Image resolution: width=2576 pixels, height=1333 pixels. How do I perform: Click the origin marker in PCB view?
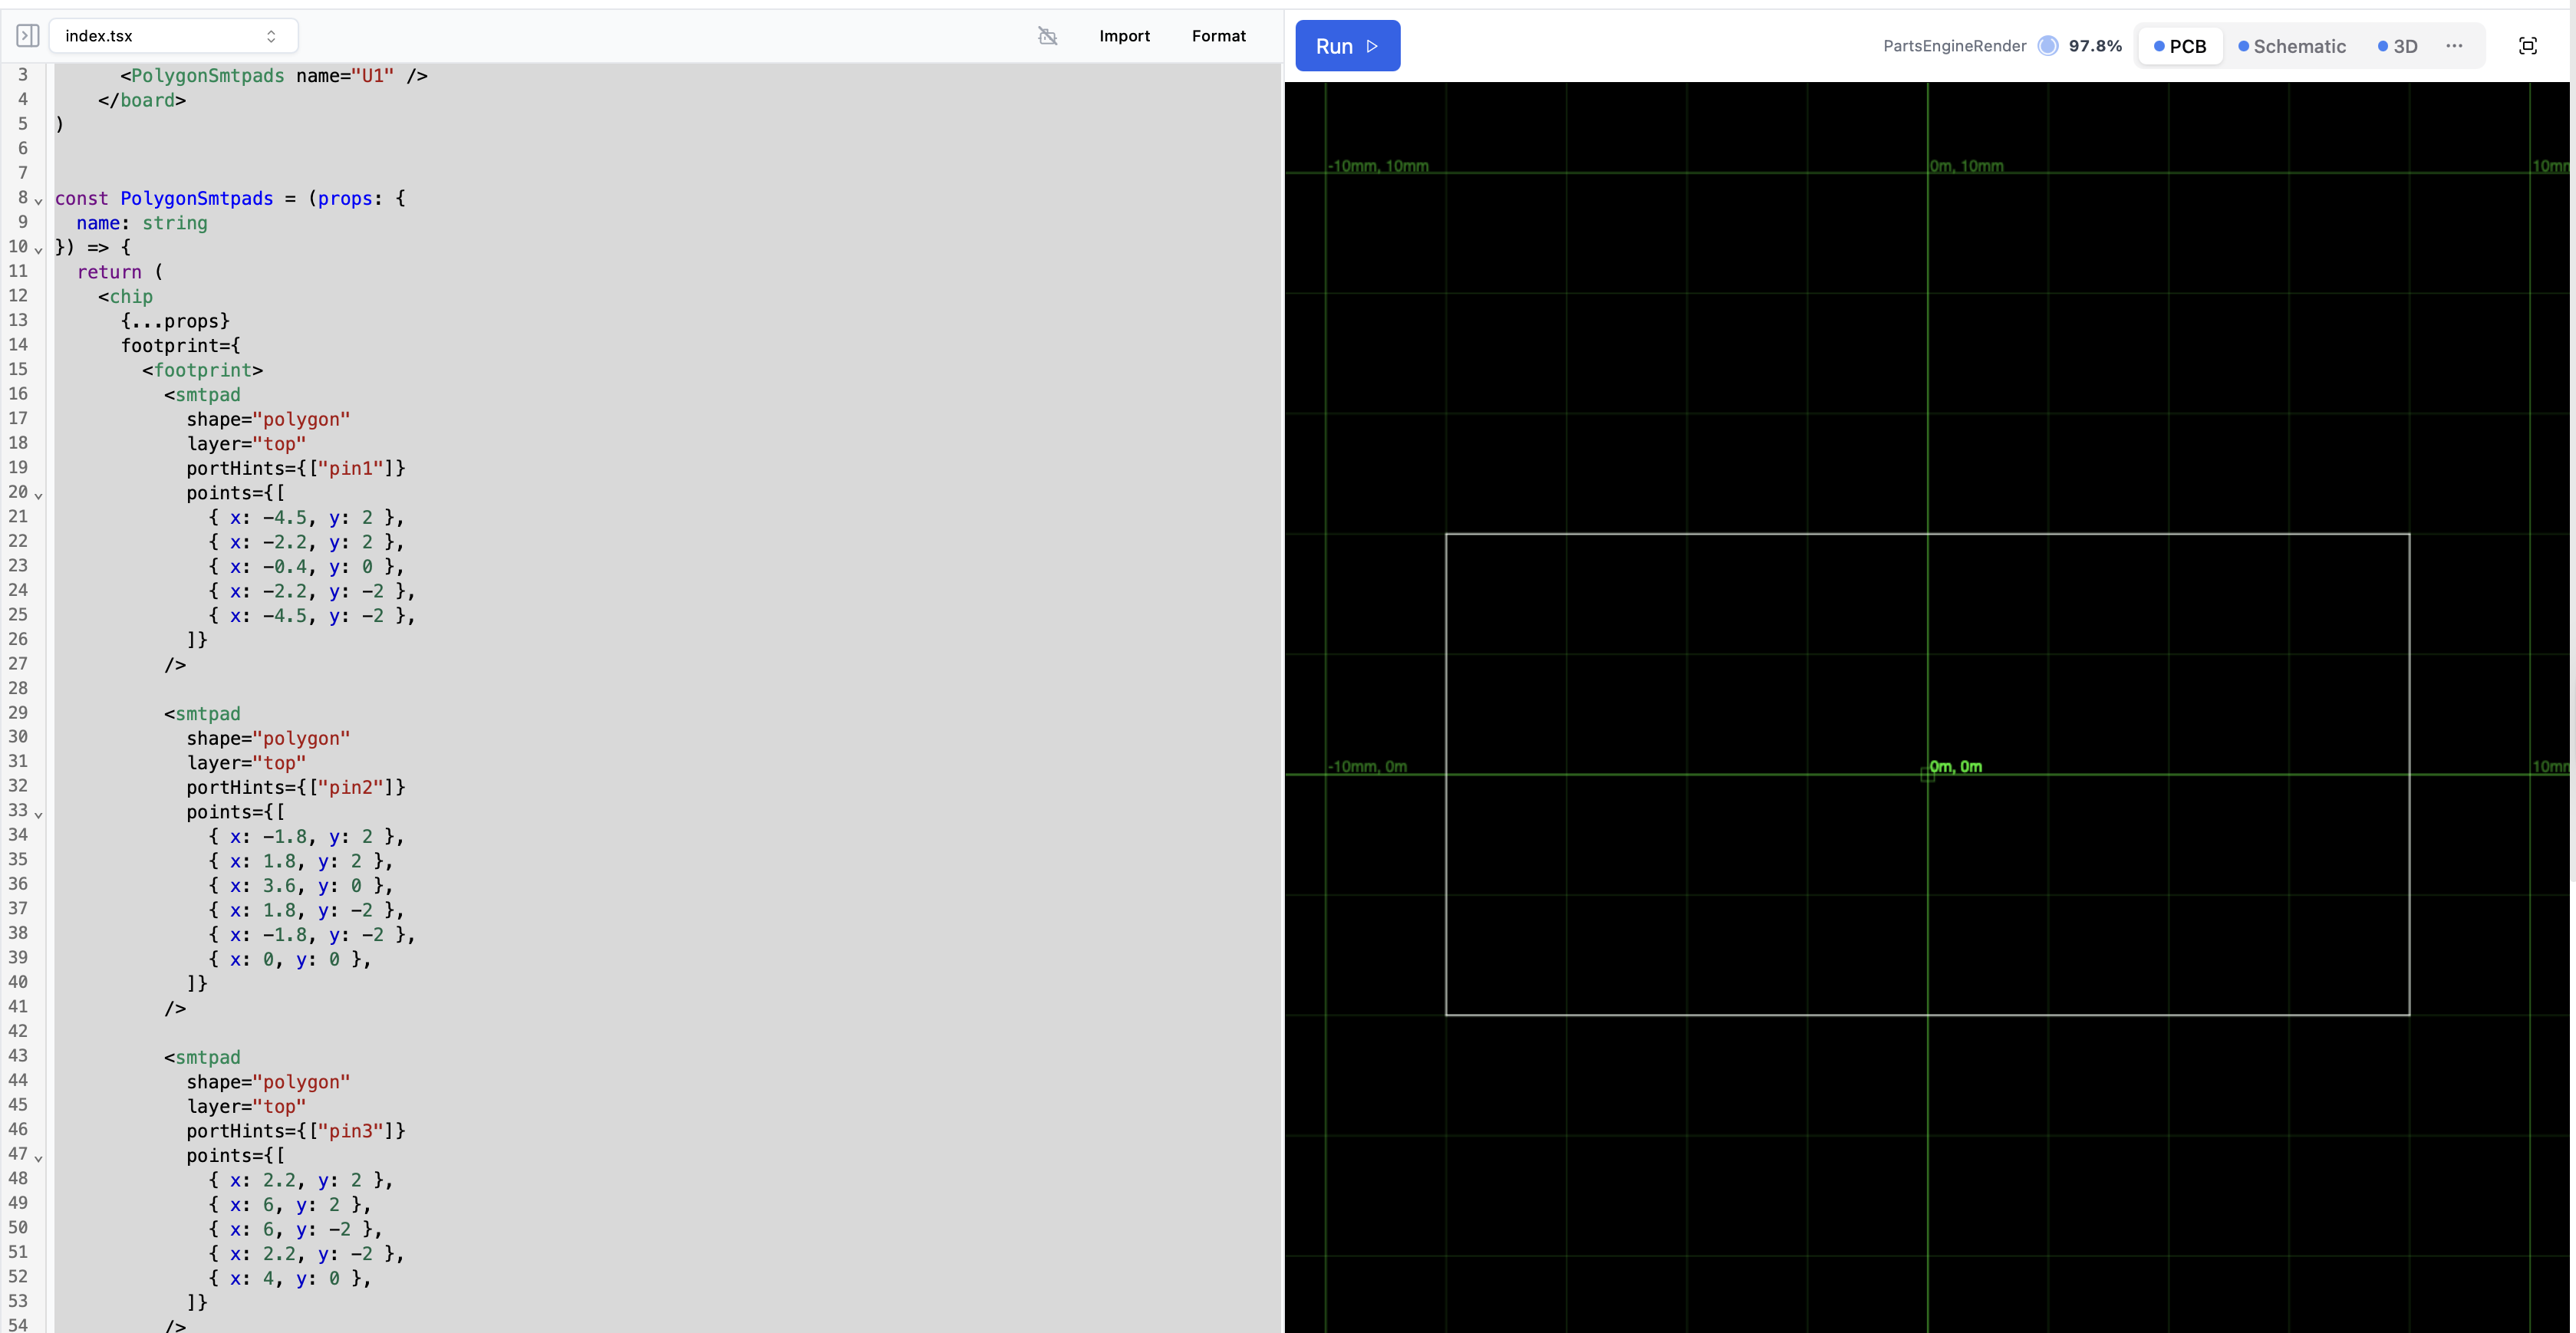[x=1927, y=774]
